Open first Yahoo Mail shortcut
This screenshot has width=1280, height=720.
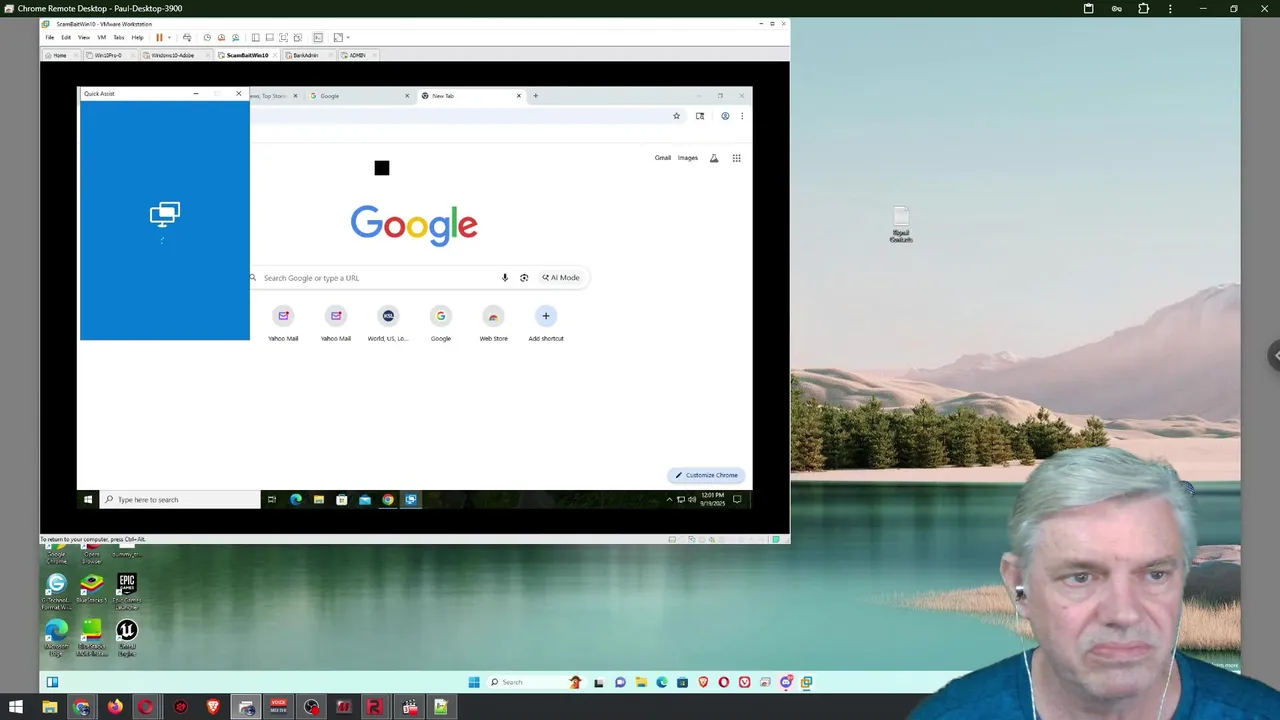[283, 323]
